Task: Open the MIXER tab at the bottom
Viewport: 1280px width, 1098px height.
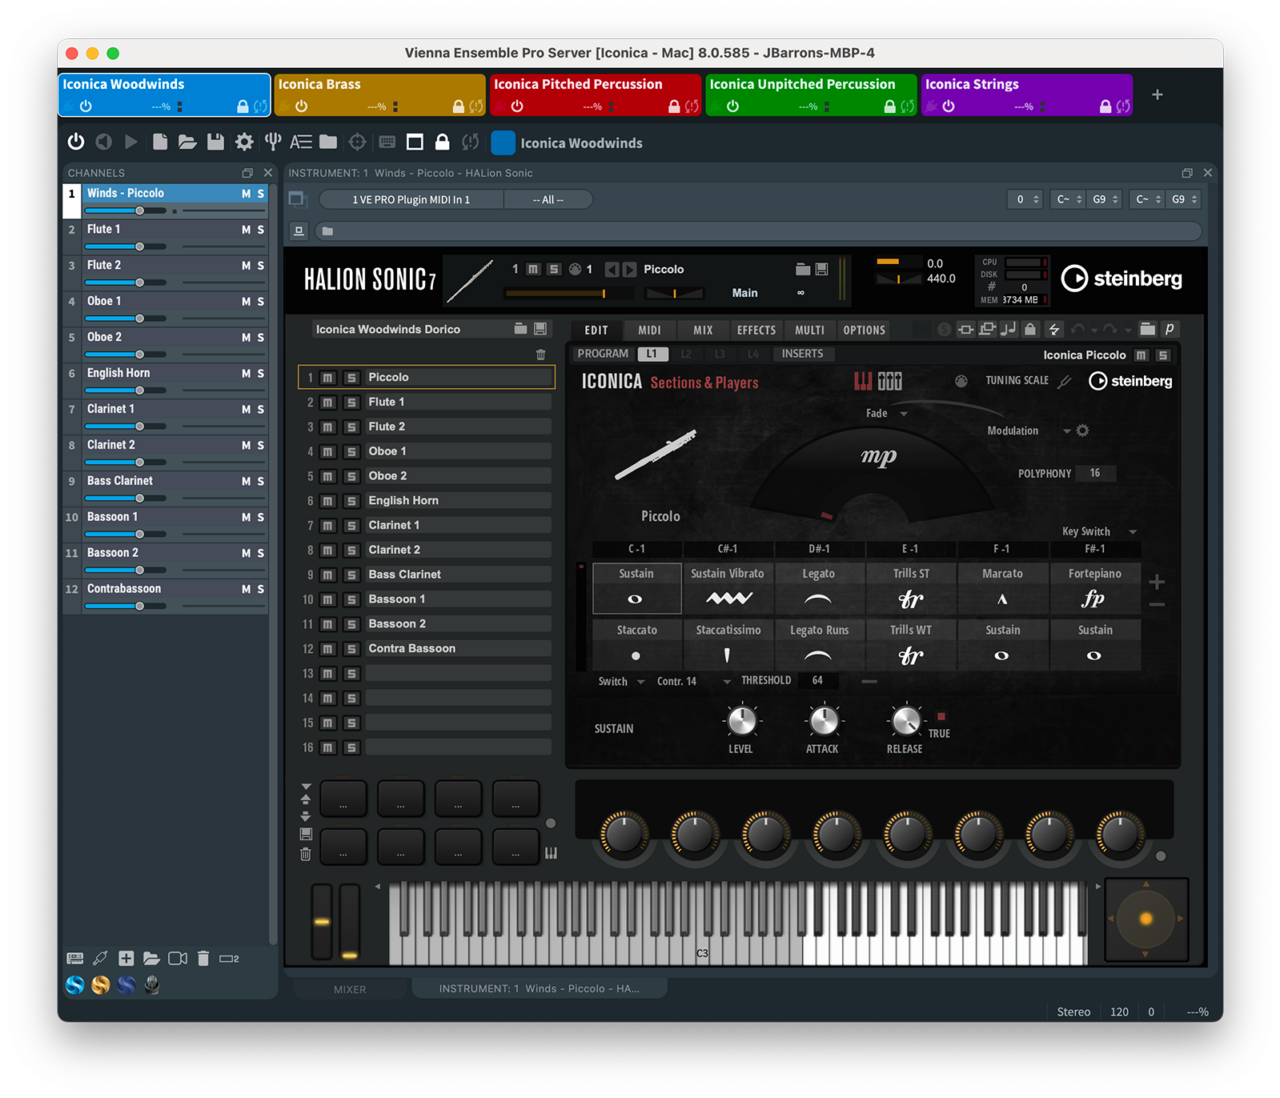Action: click(x=350, y=989)
